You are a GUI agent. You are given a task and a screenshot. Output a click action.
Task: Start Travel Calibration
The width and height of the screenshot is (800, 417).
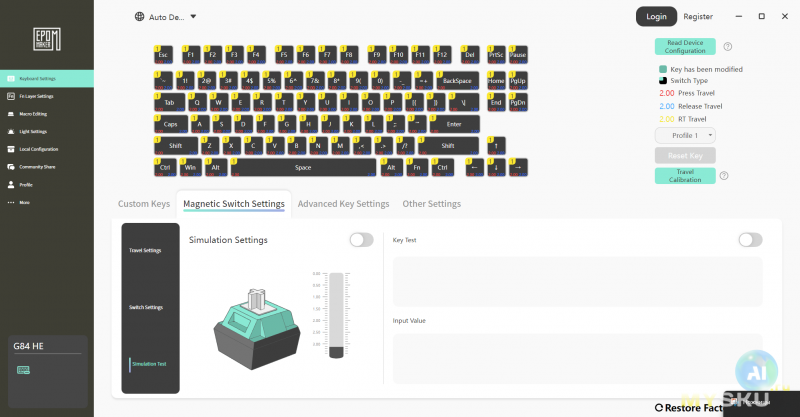point(685,176)
